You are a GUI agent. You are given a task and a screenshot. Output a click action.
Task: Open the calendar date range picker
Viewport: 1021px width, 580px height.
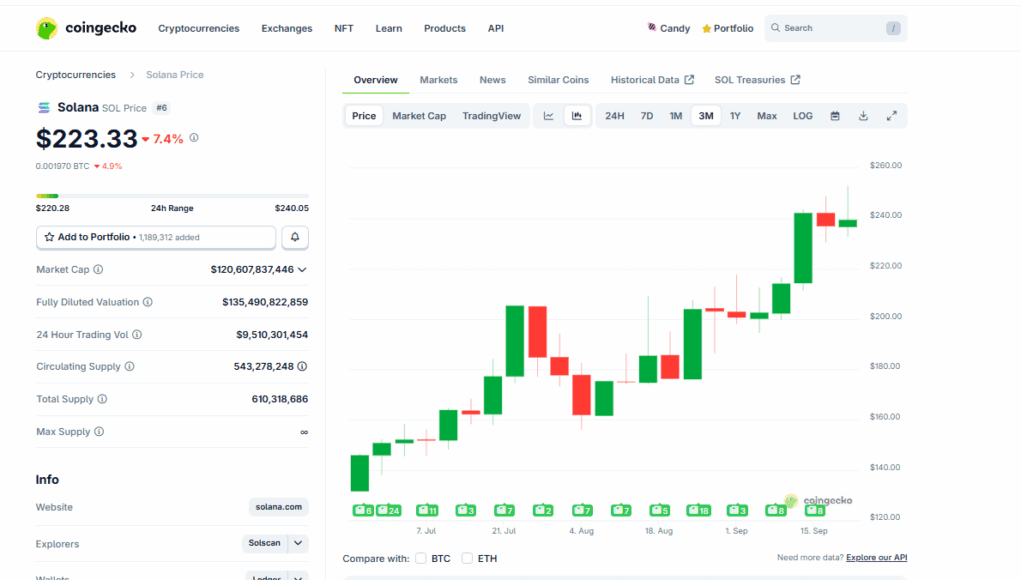click(835, 116)
